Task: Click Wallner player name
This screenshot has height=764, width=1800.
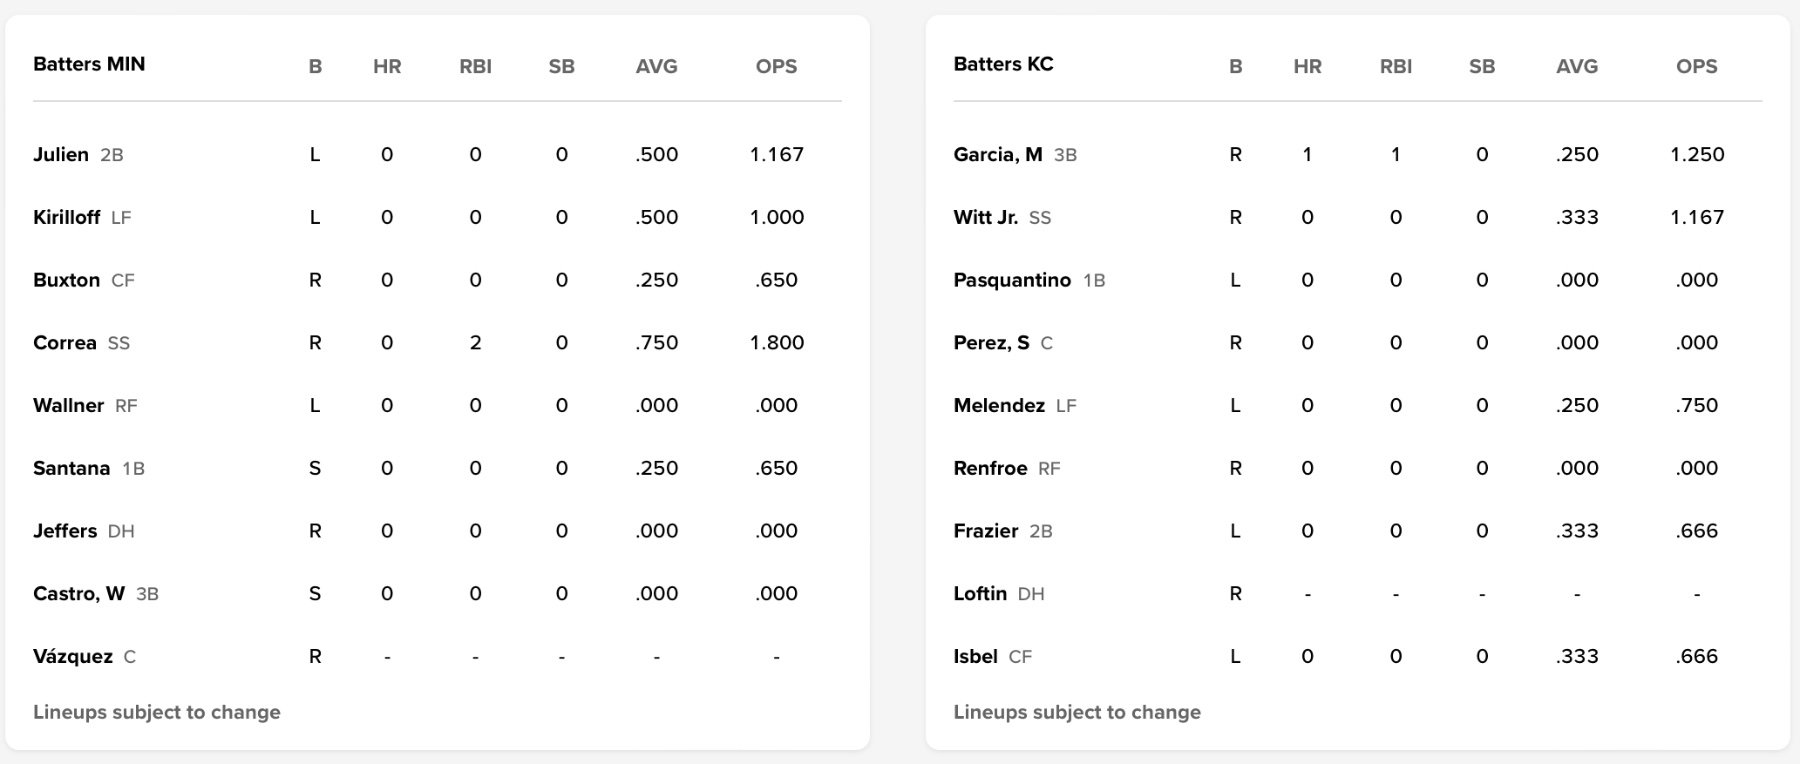Action: pos(68,406)
